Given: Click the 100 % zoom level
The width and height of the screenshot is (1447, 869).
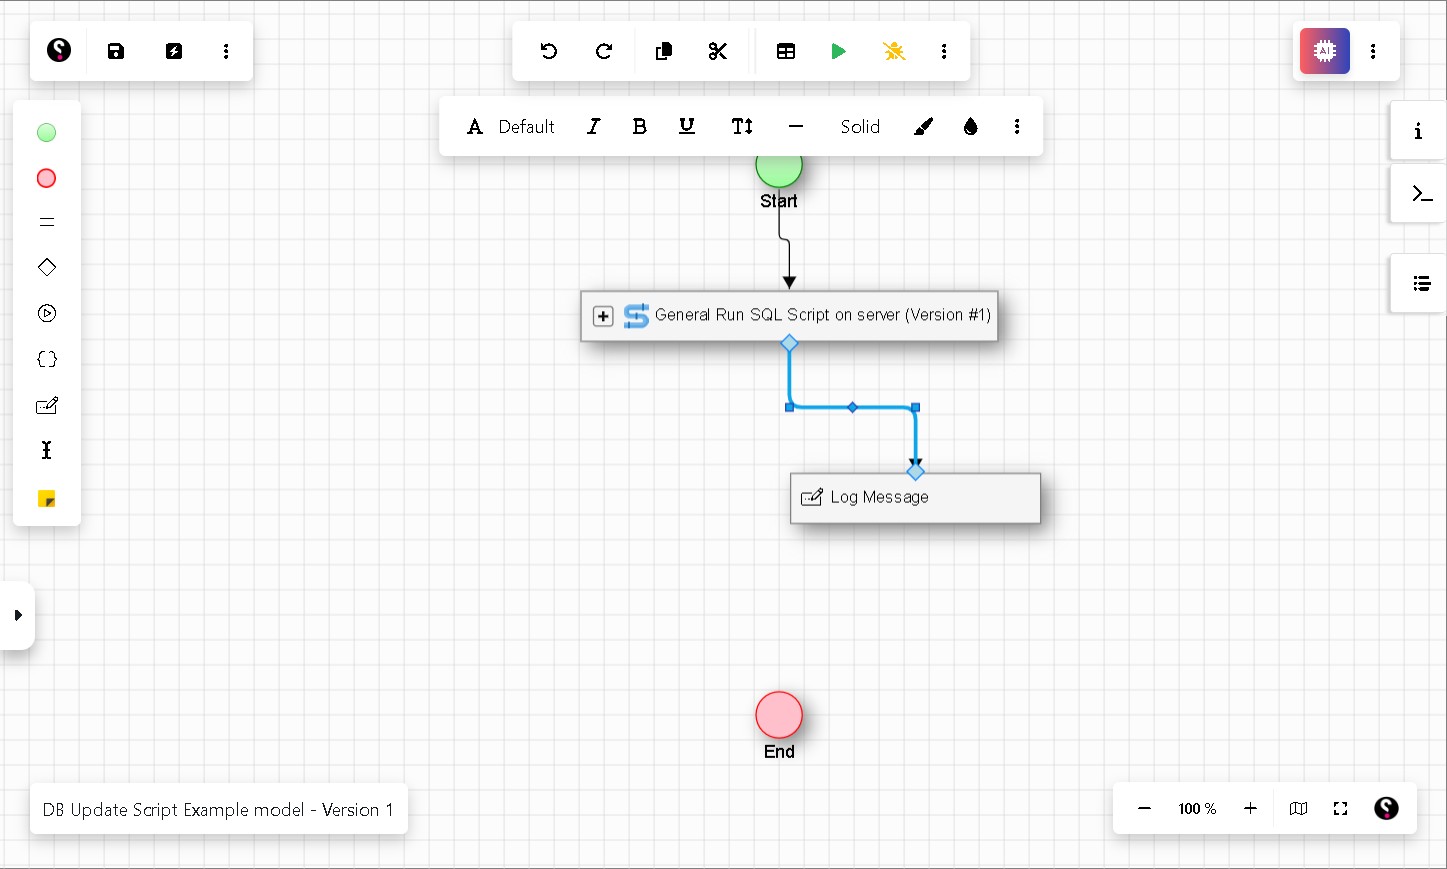Looking at the screenshot, I should [1197, 808].
